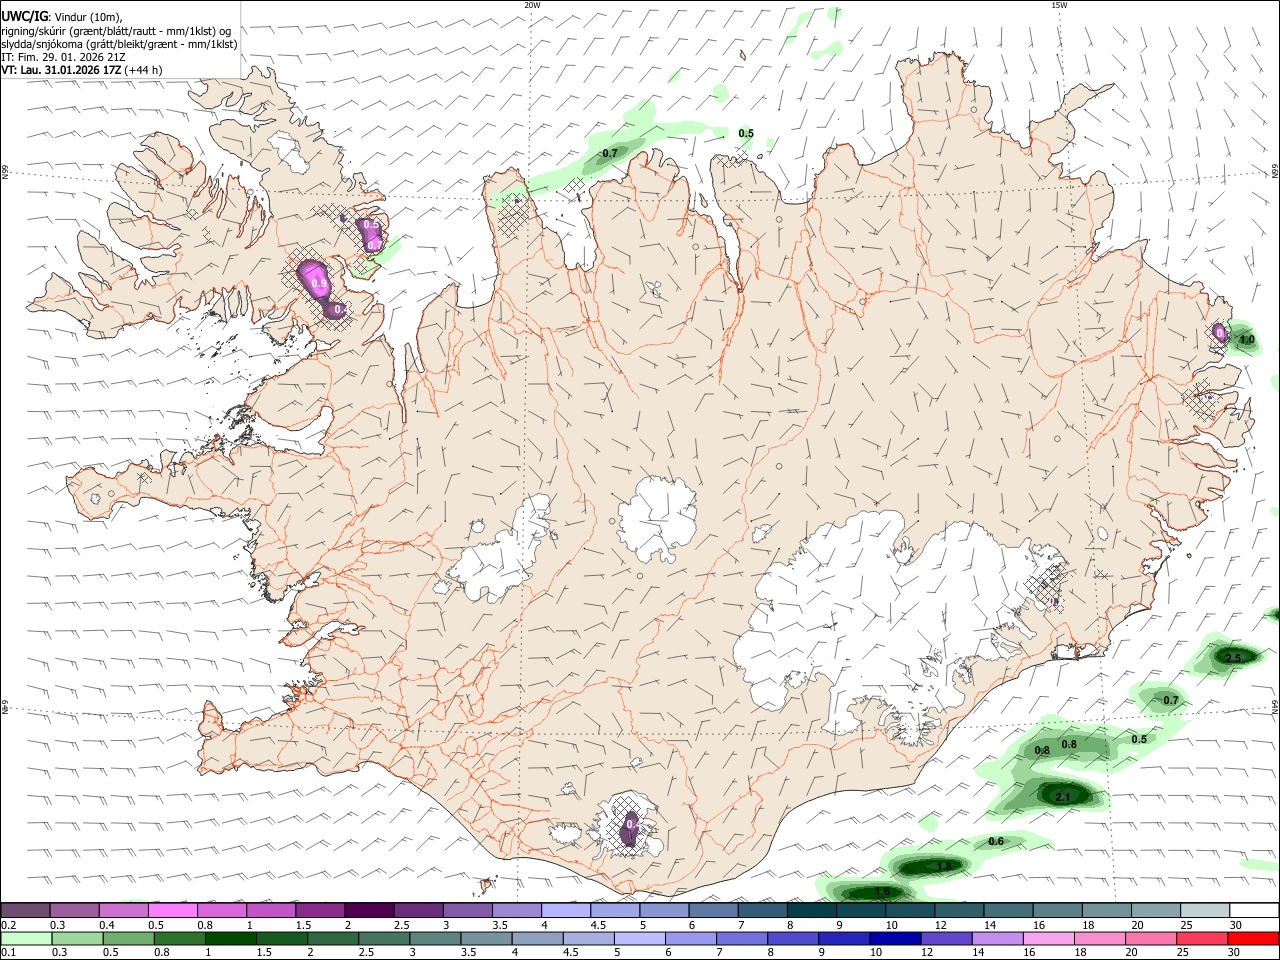The image size is (1280, 960).
Task: Select the light pink 16–18 rain swatch
Action: [x=1050, y=939]
